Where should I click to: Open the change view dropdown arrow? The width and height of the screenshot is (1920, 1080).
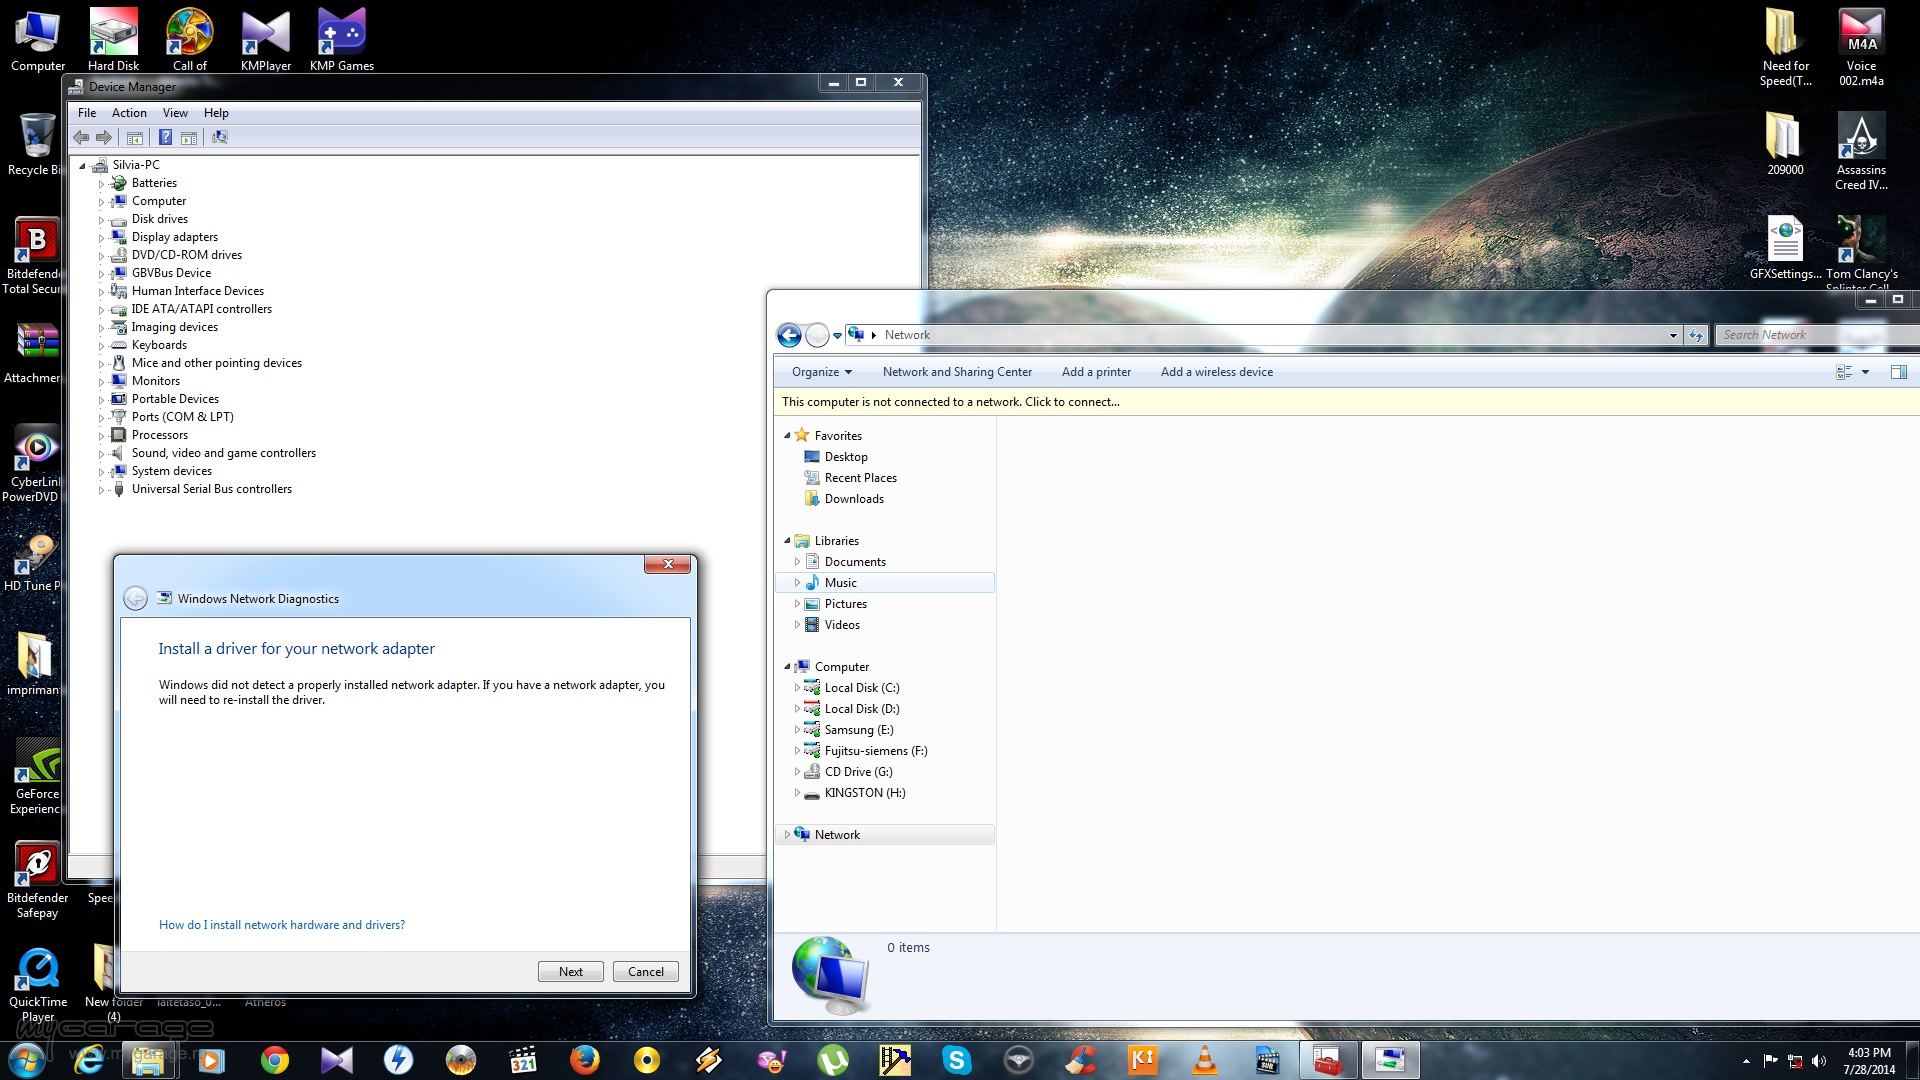1865,372
